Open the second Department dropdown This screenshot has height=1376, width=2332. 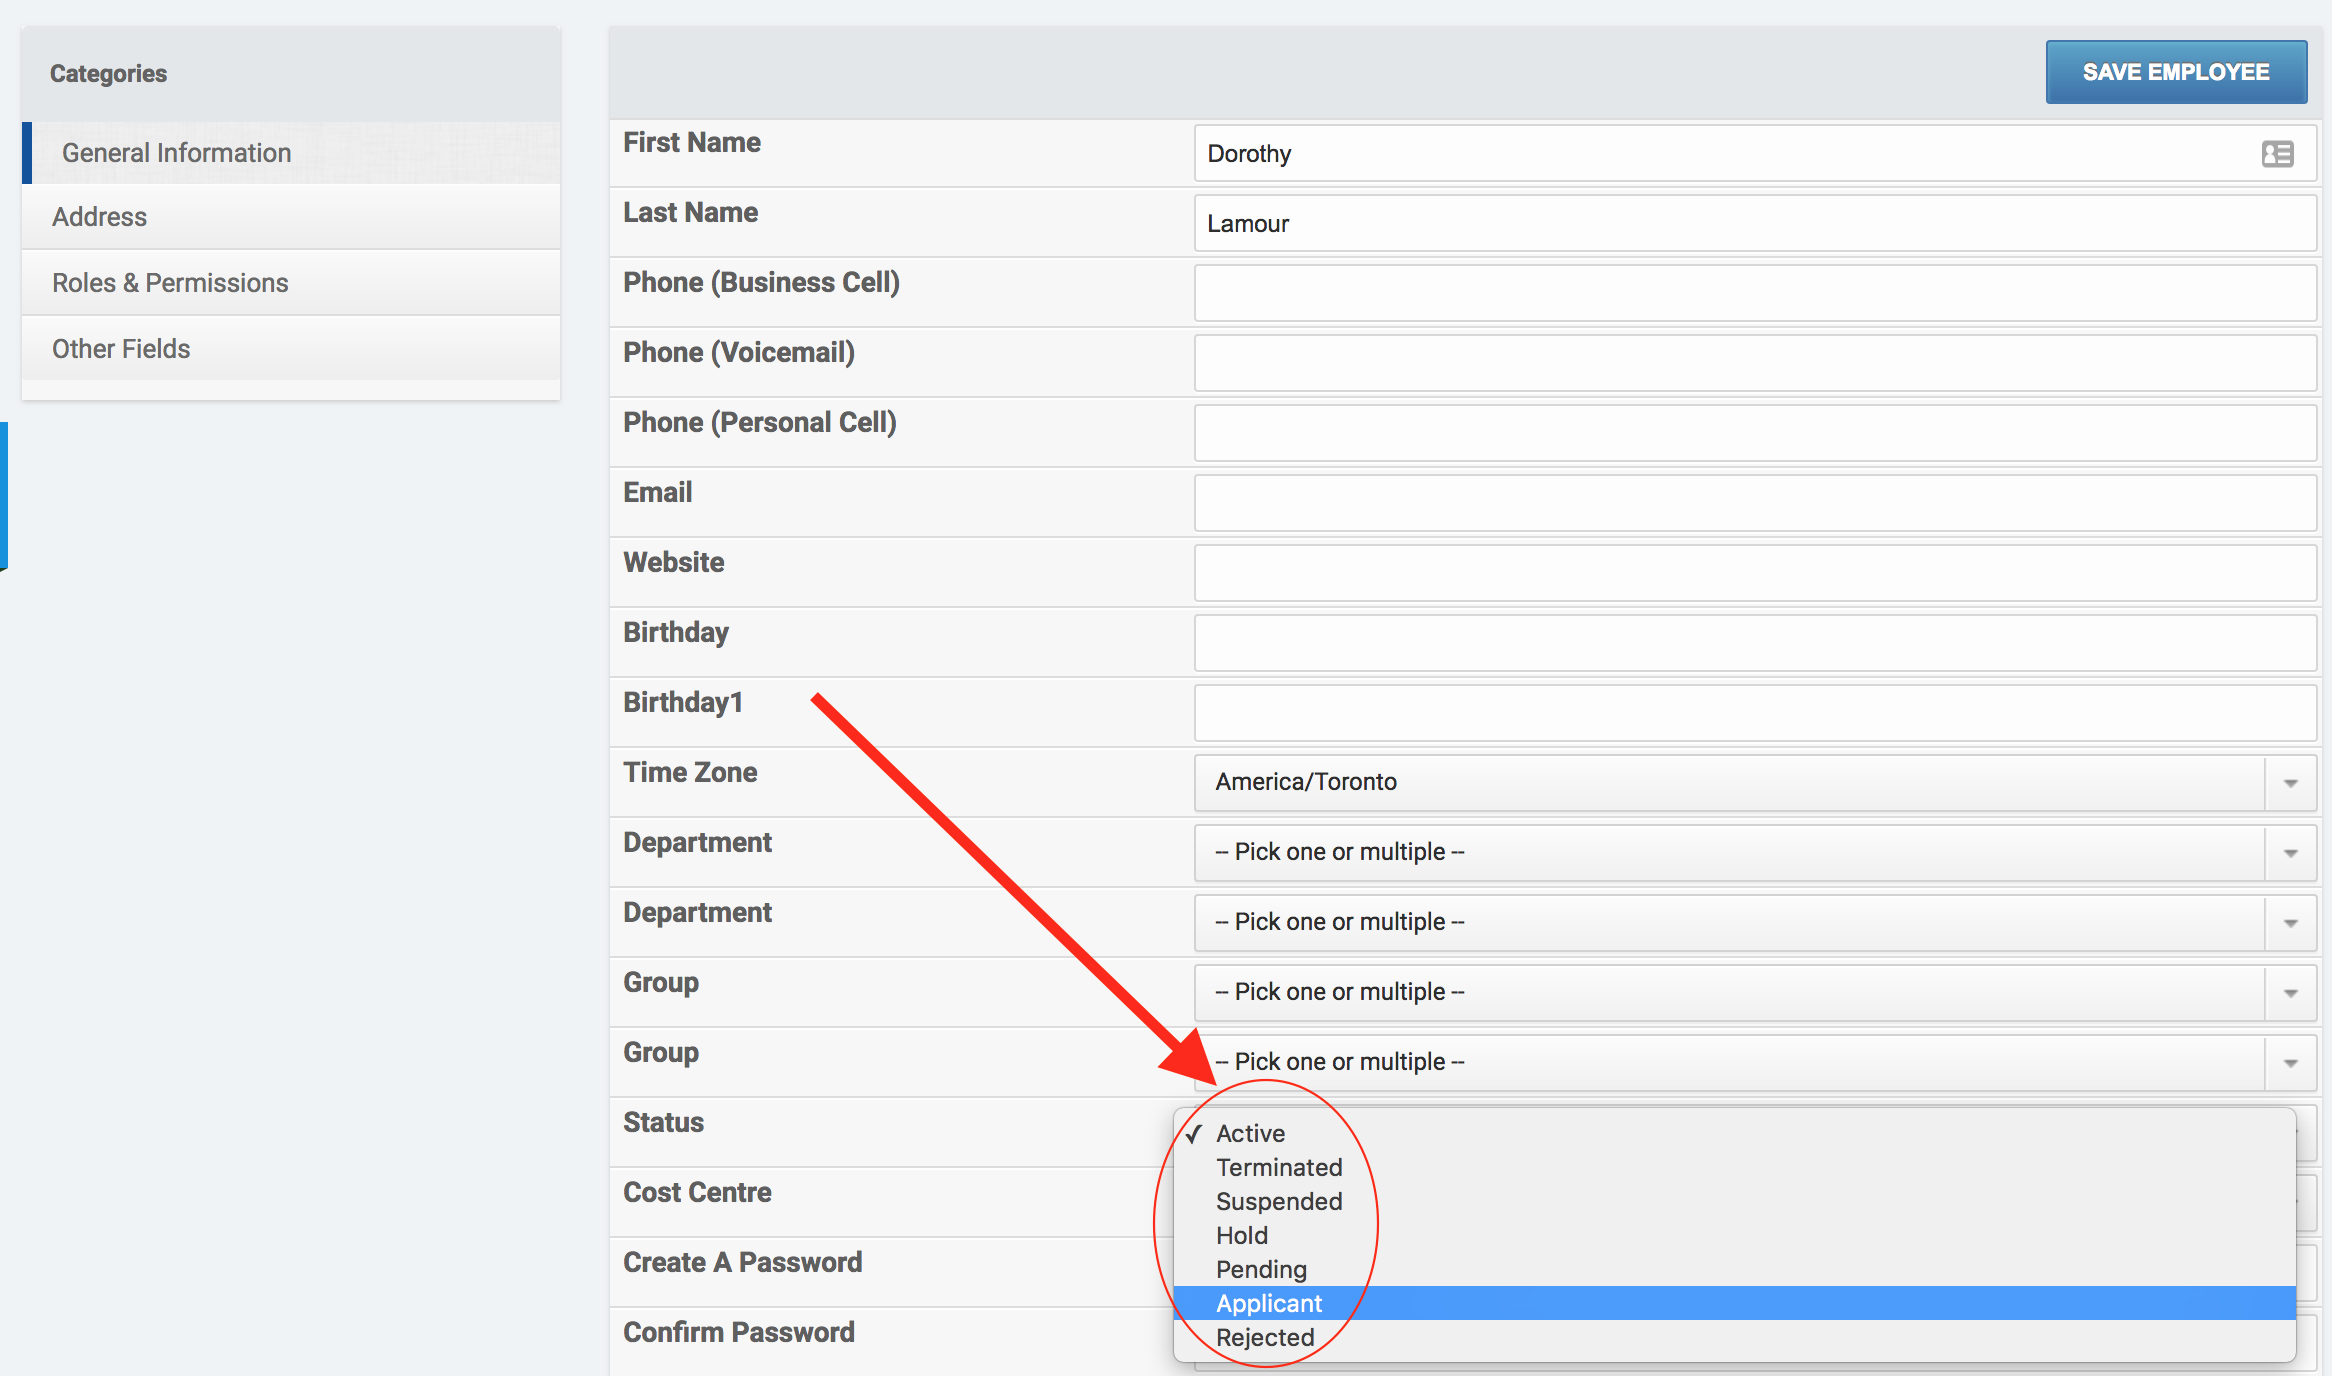[1730, 923]
